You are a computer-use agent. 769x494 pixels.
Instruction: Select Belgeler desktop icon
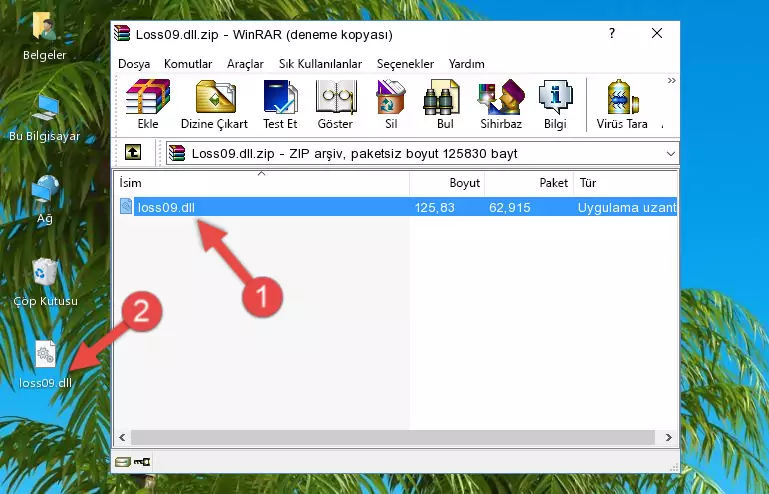tap(45, 36)
